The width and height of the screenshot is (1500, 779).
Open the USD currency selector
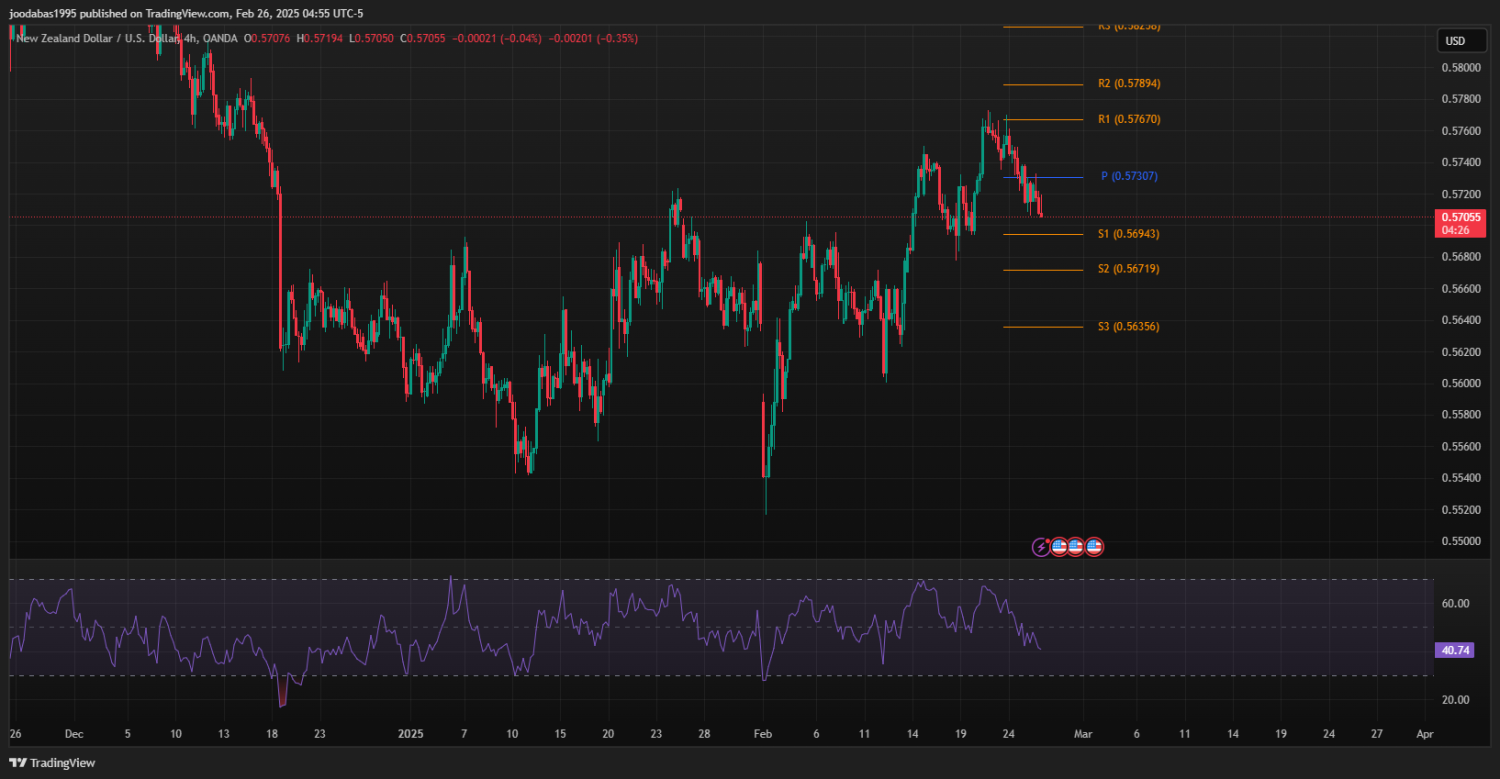click(x=1455, y=41)
